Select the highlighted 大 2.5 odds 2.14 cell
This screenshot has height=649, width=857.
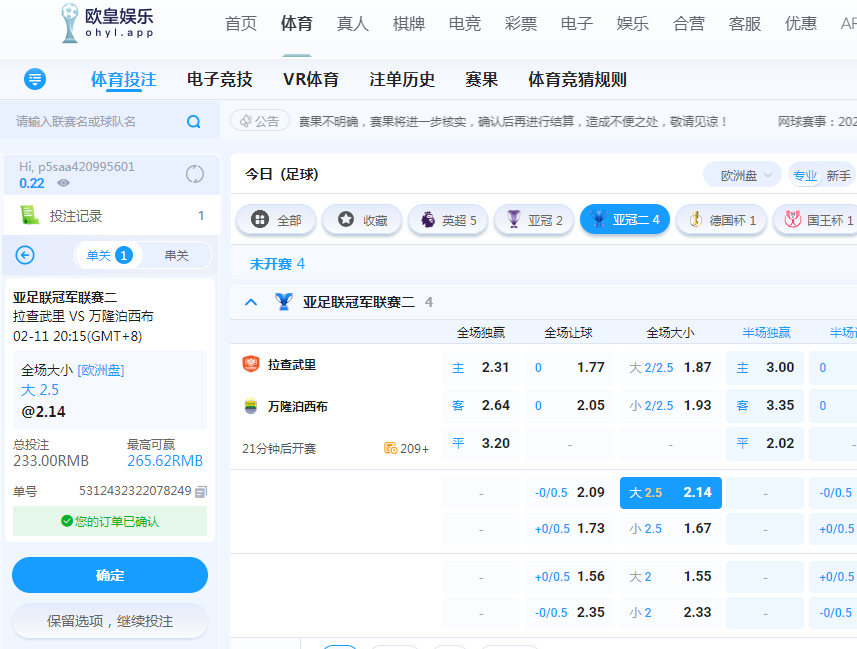click(670, 492)
